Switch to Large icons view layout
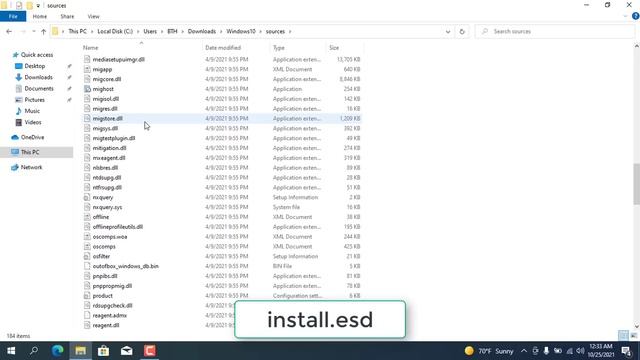This screenshot has width=640, height=360. pyautogui.click(x=633, y=336)
